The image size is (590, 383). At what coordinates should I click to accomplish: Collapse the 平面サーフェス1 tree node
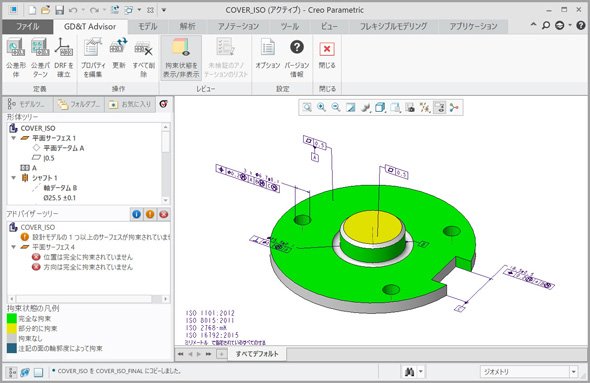(x=14, y=138)
